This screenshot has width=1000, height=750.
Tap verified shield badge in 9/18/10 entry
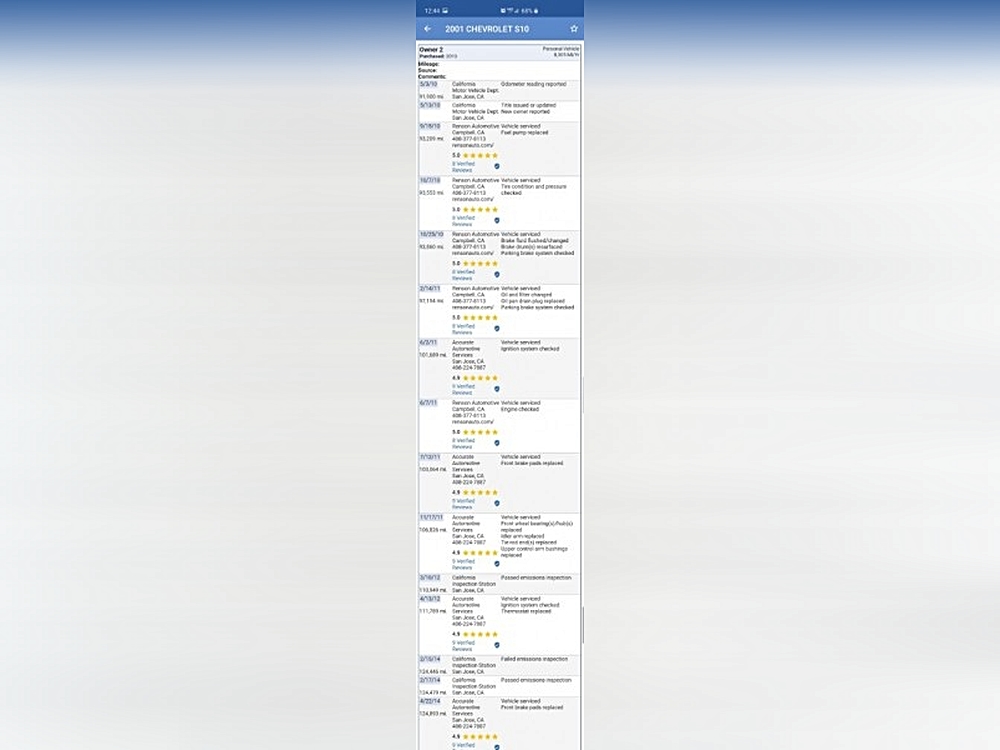click(x=497, y=166)
